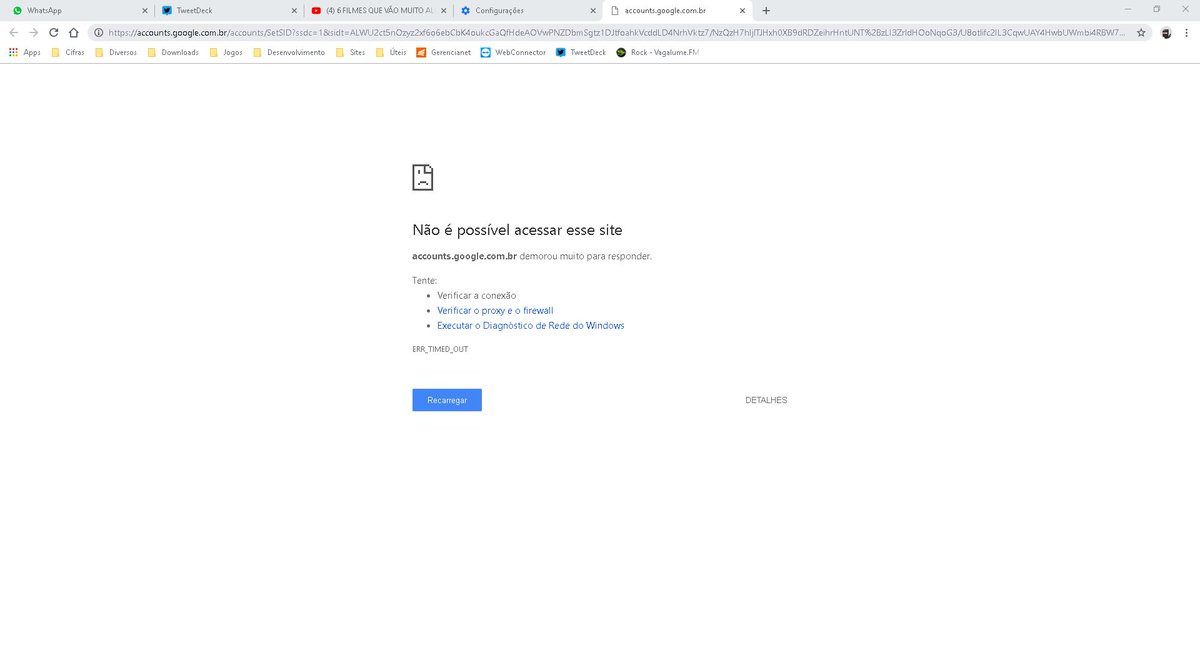Restore down the Chrome window
Screen dimensions: 1200x650
(x=1157, y=9)
